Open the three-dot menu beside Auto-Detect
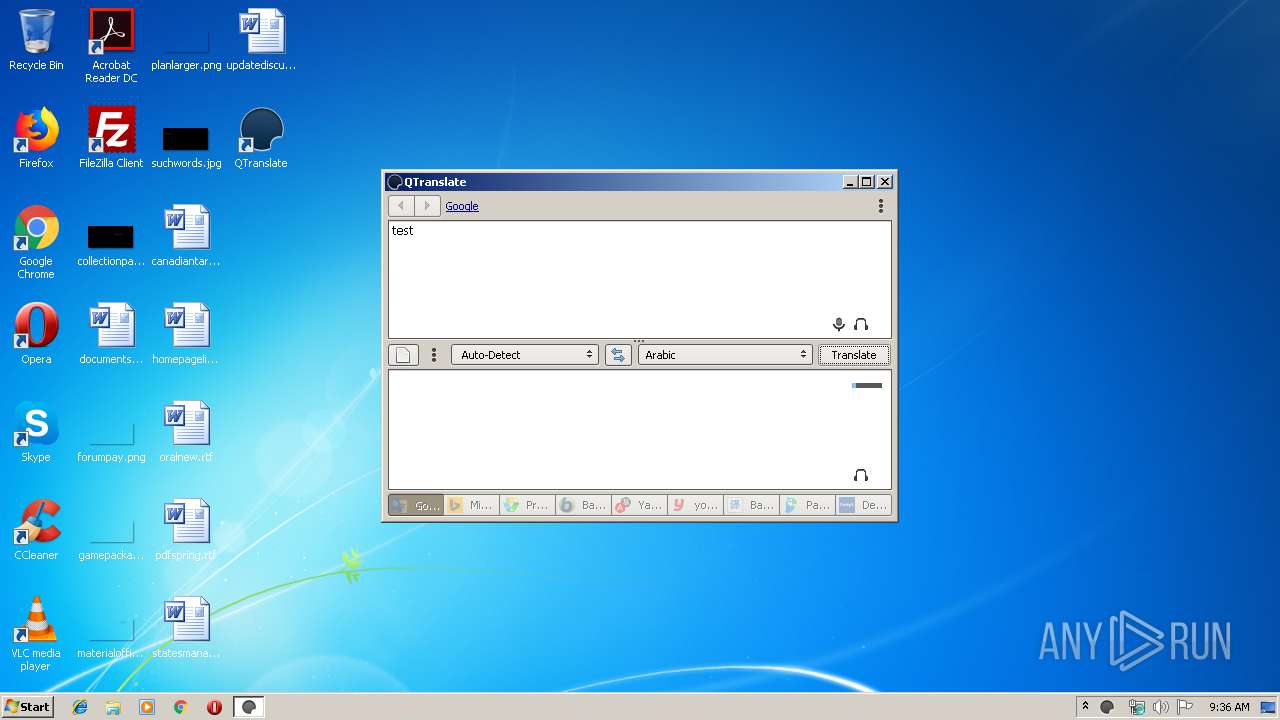The width and height of the screenshot is (1280, 720). tap(434, 355)
